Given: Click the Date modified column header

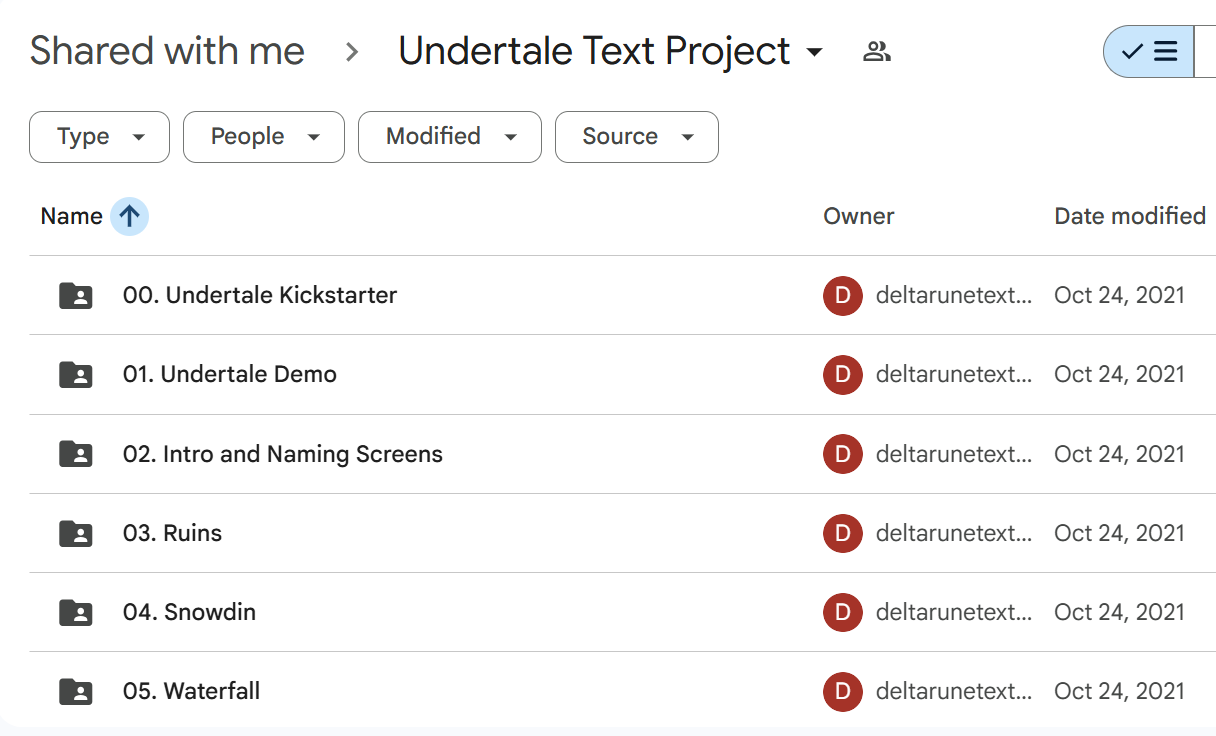Looking at the screenshot, I should coord(1130,216).
